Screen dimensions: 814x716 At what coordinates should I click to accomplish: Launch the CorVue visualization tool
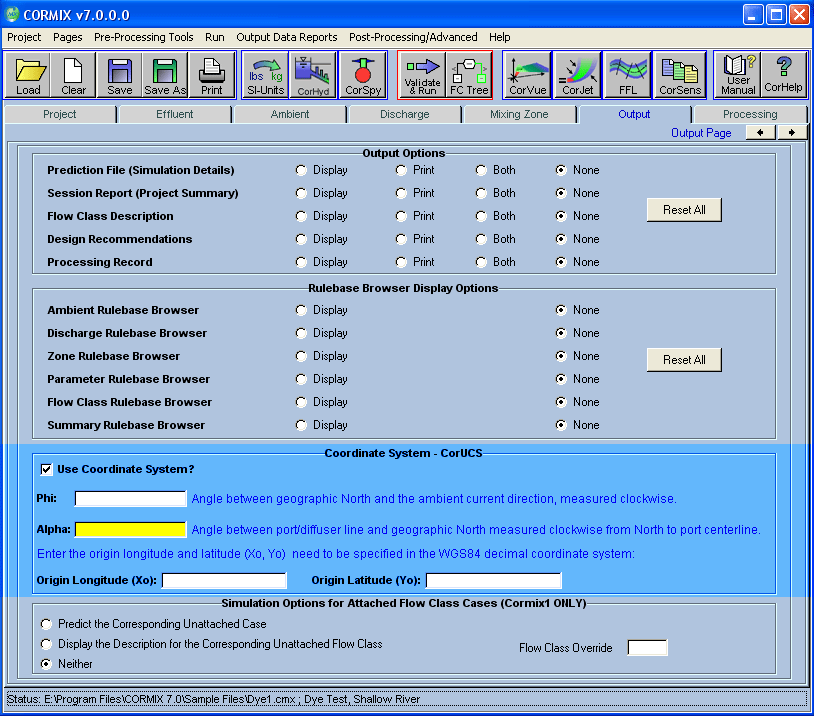pyautogui.click(x=527, y=75)
